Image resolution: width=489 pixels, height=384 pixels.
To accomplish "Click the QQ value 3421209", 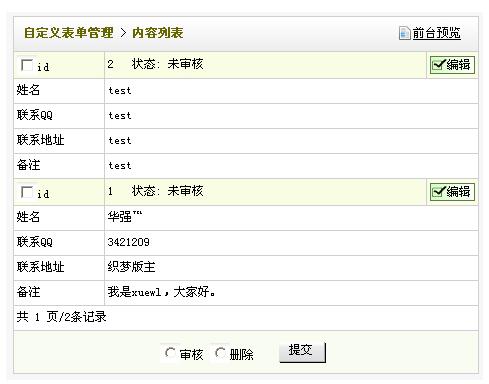I will (128, 242).
